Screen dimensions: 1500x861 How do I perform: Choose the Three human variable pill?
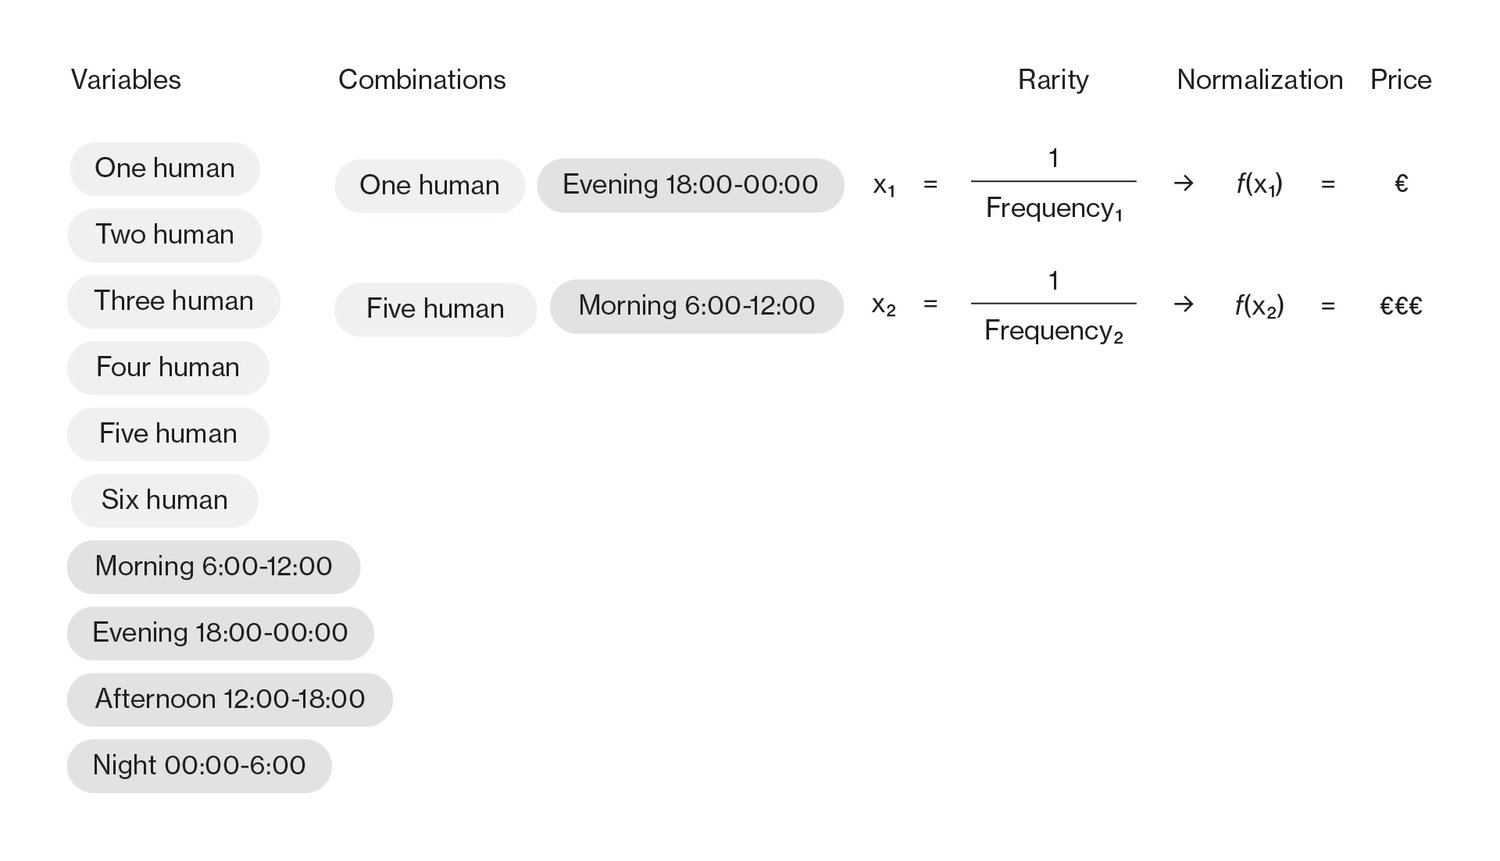pyautogui.click(x=174, y=301)
